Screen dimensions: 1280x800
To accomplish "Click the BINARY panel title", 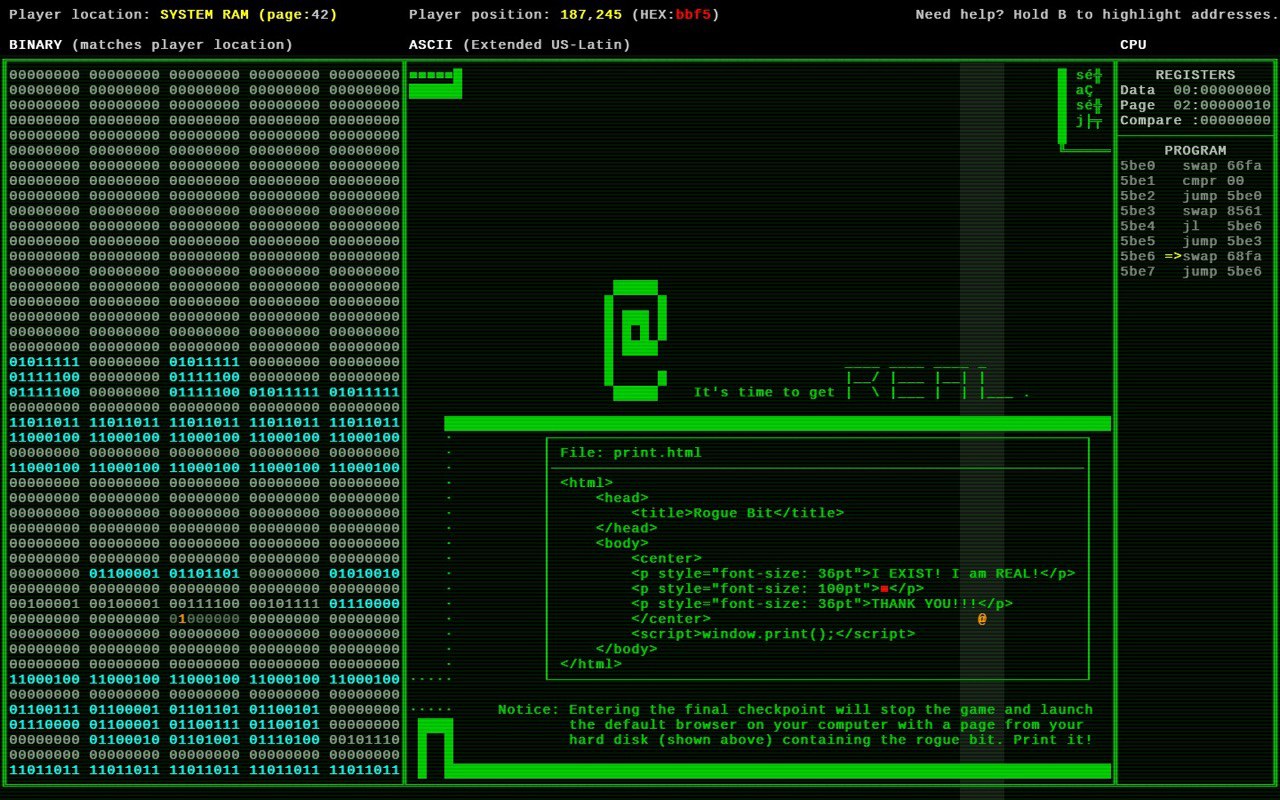I will [x=151, y=45].
